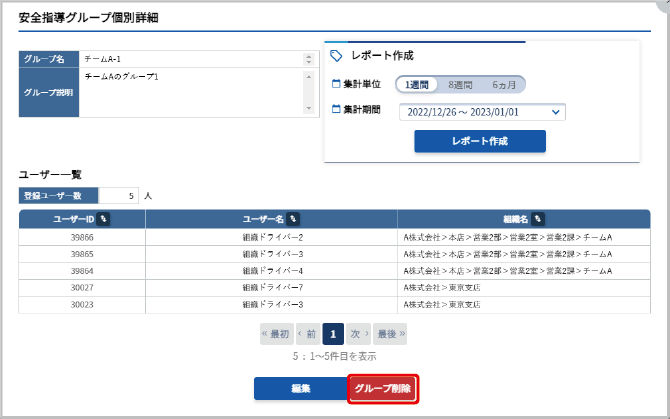Click the red グループ削除 button
Viewport: 670px width, 419px height.
382,388
